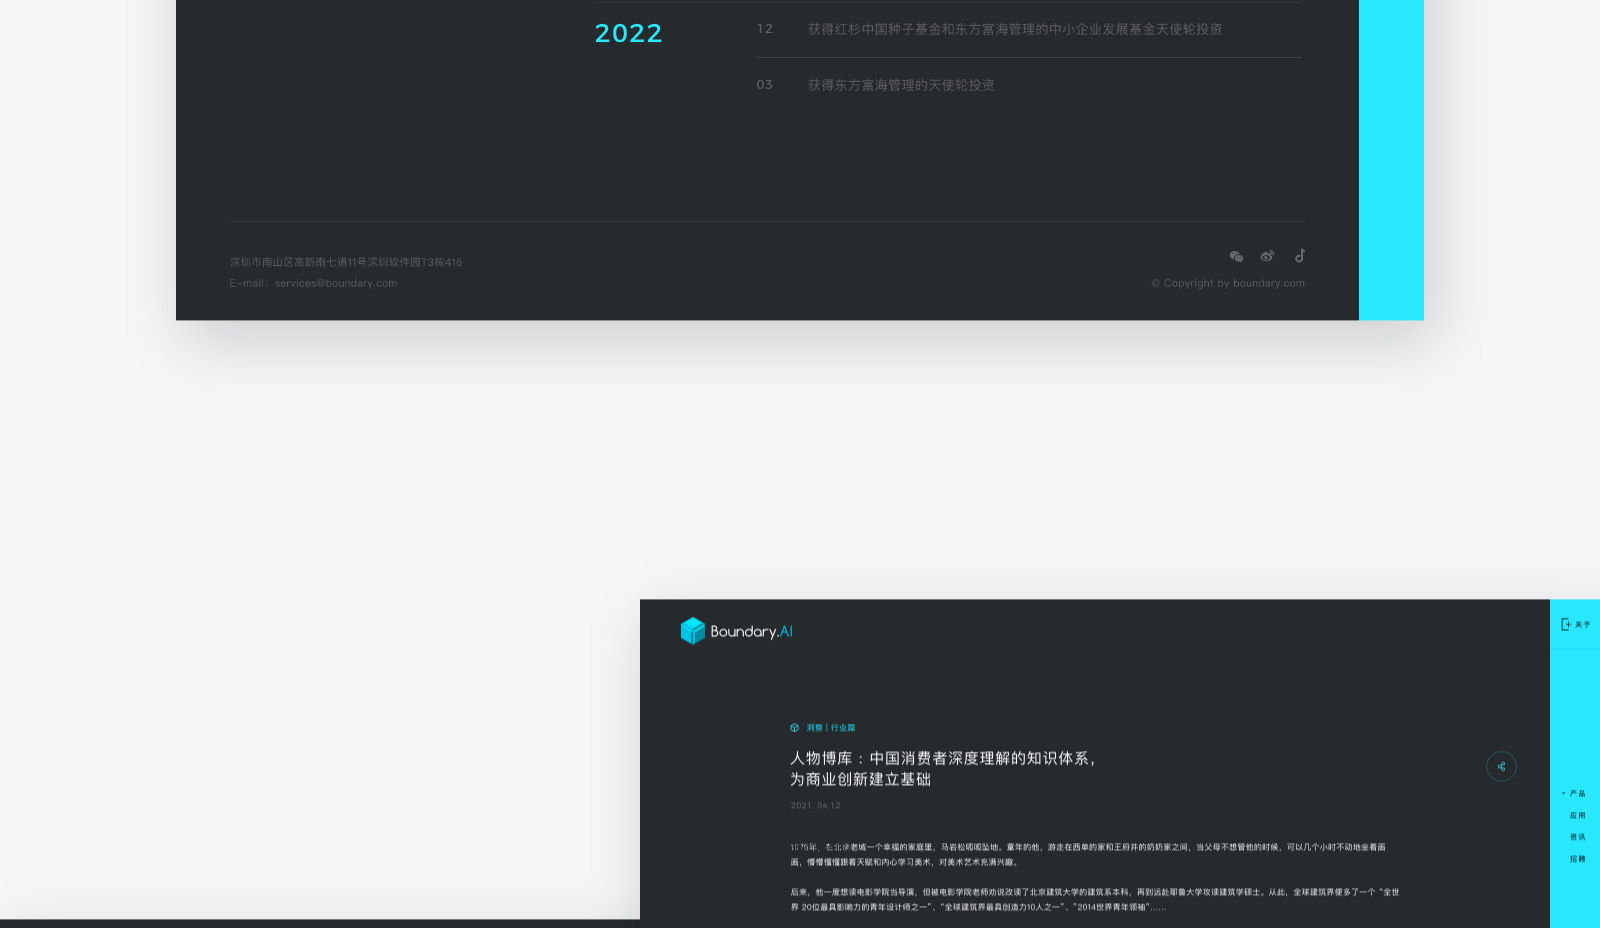
Task: Click the small cube icon before 洞察 tag
Action: click(x=794, y=728)
